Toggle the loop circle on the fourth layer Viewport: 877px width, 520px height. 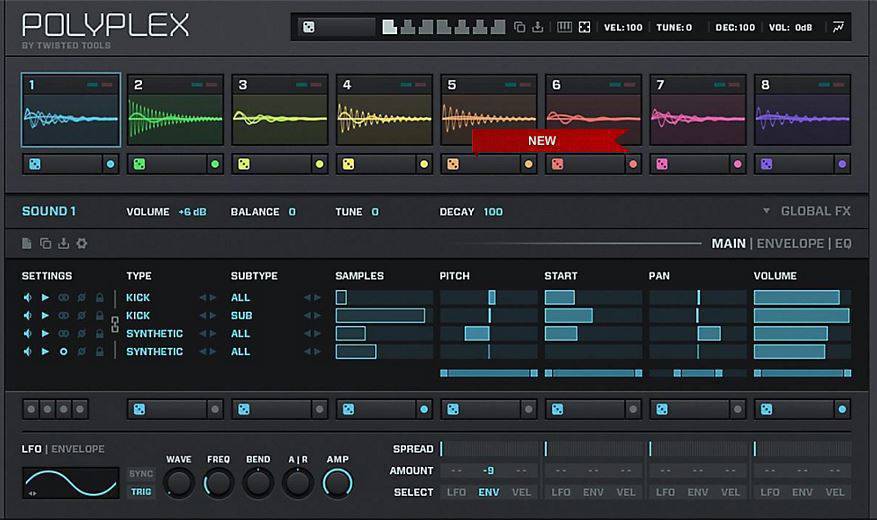coord(63,352)
